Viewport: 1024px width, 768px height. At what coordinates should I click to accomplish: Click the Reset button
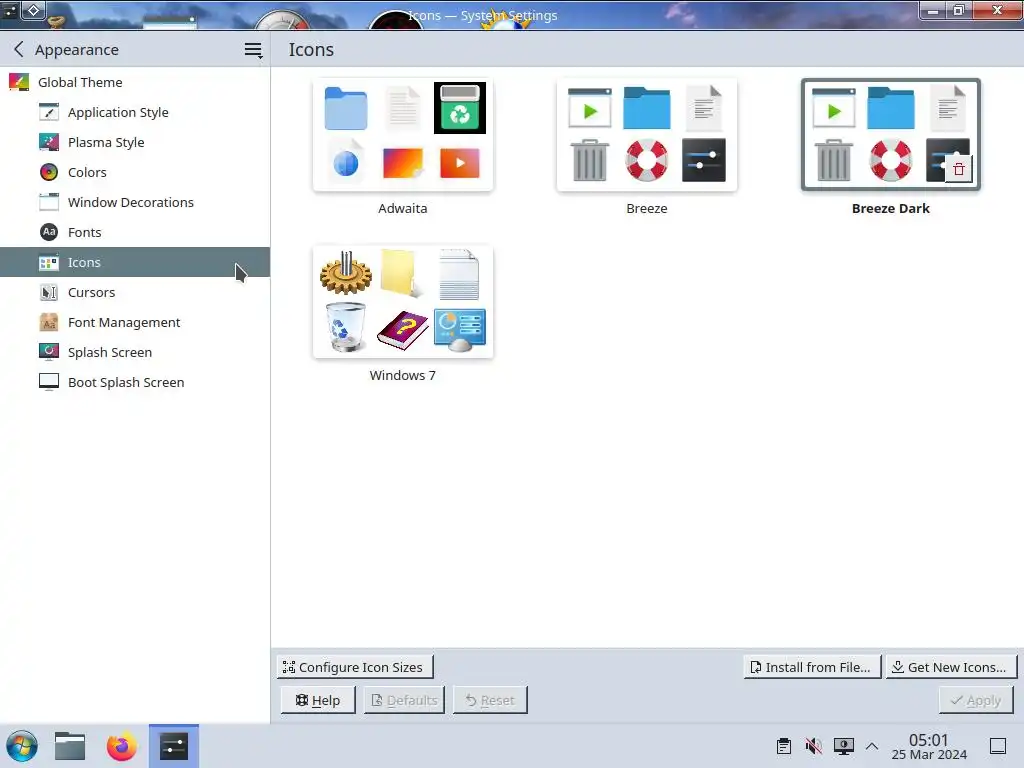(x=490, y=700)
